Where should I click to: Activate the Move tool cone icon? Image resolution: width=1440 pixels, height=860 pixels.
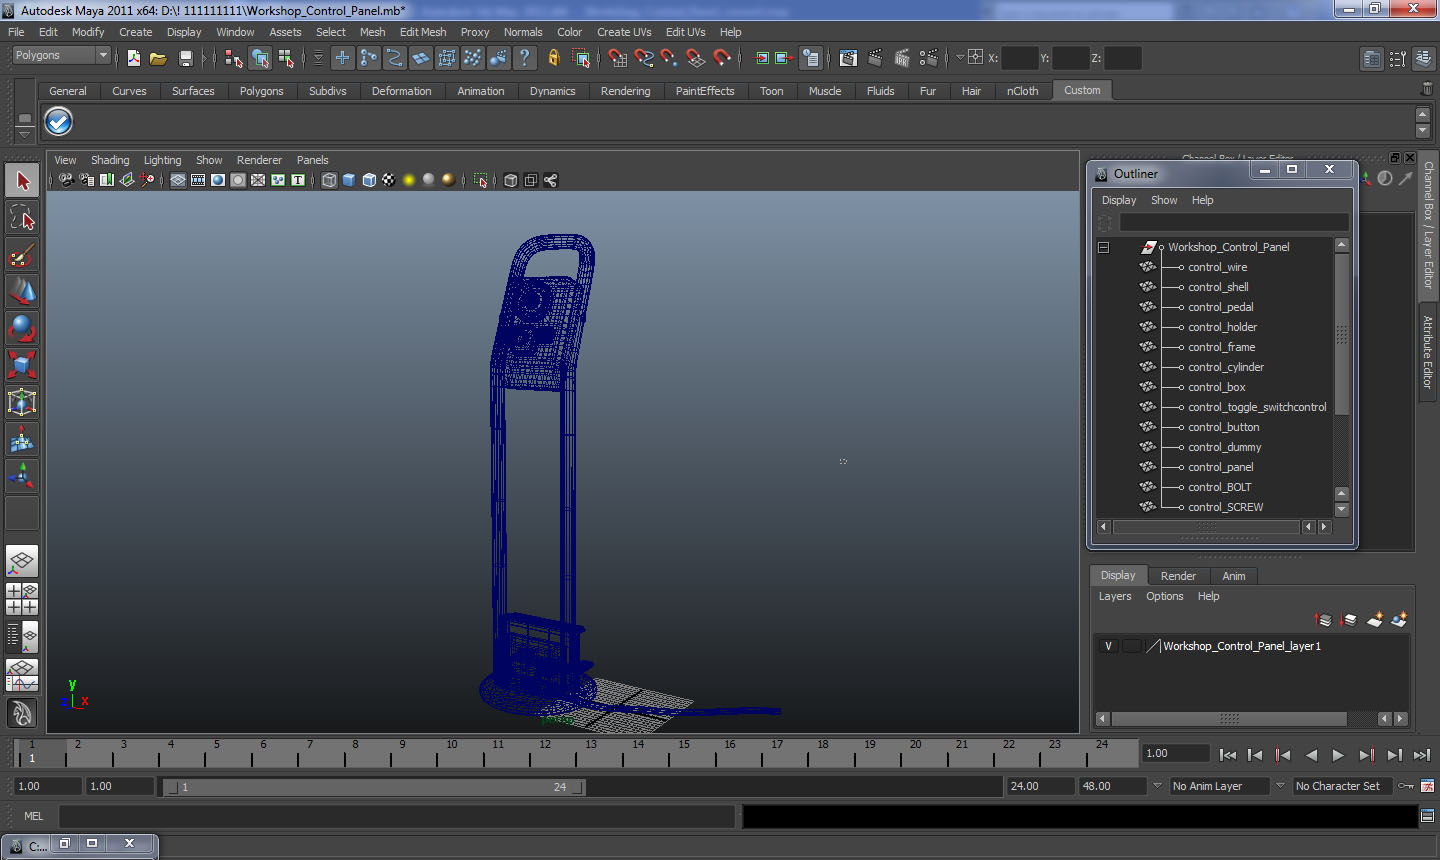coord(22,292)
